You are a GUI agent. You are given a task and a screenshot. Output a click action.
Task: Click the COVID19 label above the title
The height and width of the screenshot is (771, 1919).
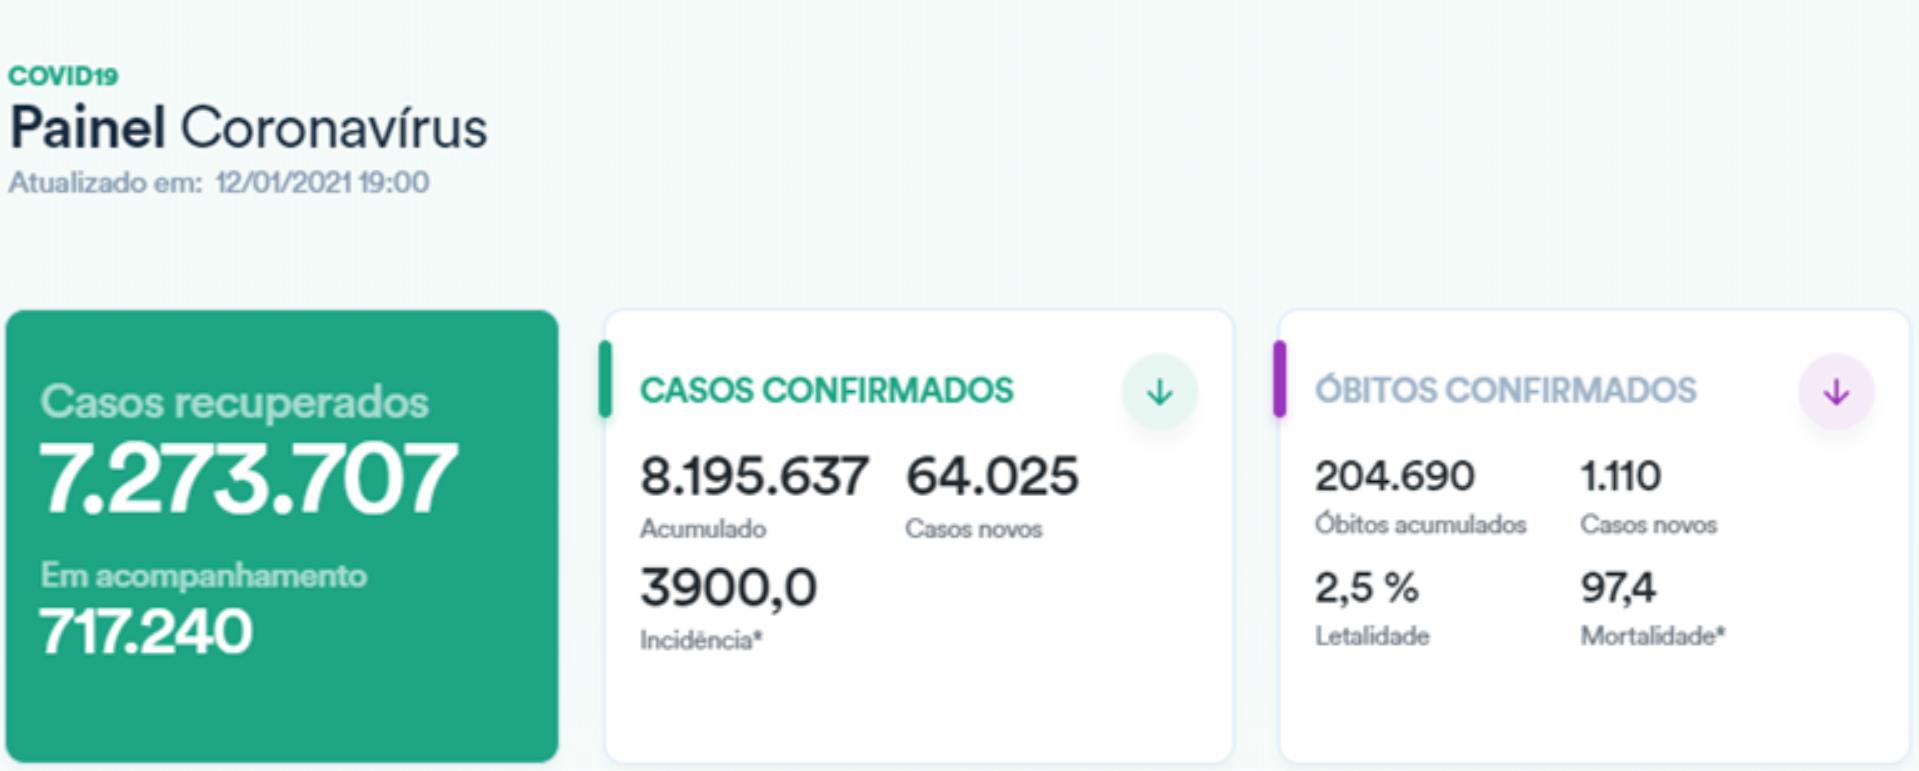click(63, 76)
